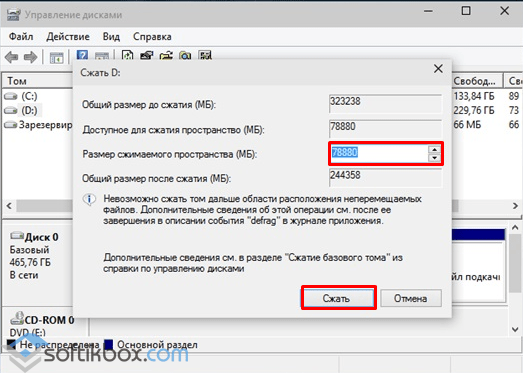Click the volume list left scroll arrow
Image resolution: width=523 pixels, height=373 pixels.
tap(9, 206)
